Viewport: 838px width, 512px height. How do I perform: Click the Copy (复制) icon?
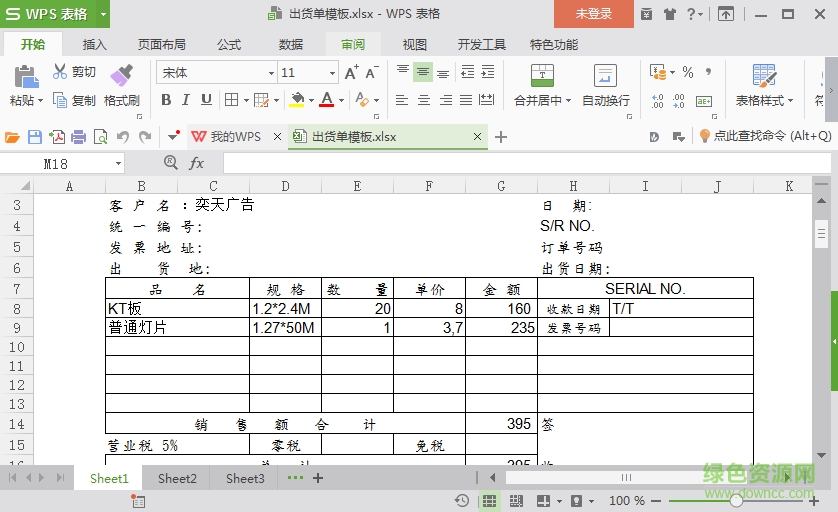point(60,100)
